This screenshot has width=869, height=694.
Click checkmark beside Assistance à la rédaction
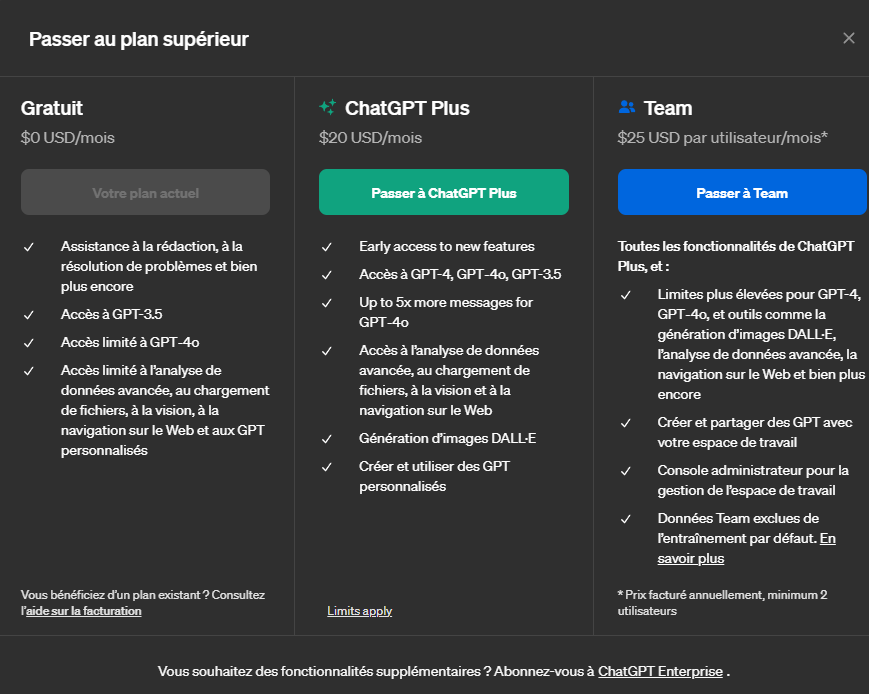[x=29, y=247]
